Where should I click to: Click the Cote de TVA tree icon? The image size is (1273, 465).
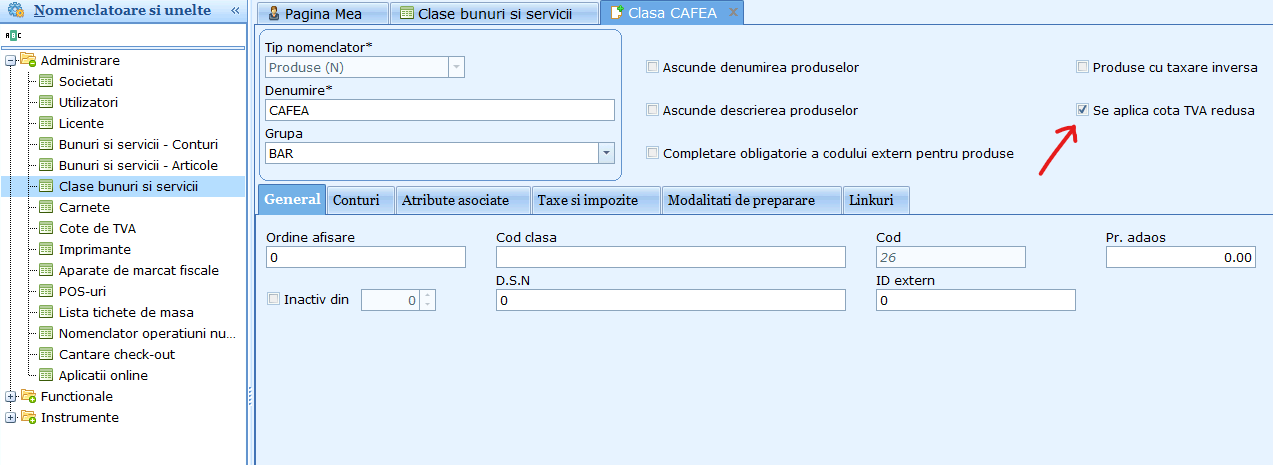[x=45, y=228]
